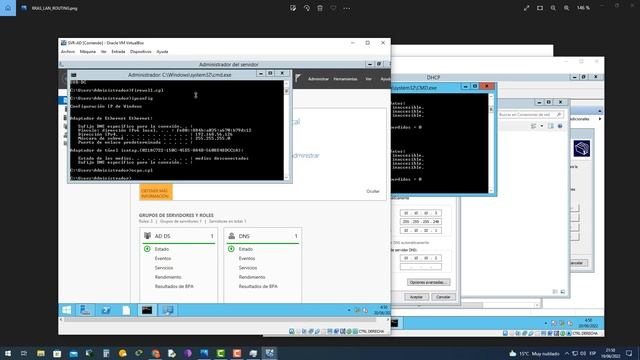Click Opciones avanzadas button in IP properties dialog
Image resolution: width=640 pixels, height=360 pixels.
pos(429,282)
